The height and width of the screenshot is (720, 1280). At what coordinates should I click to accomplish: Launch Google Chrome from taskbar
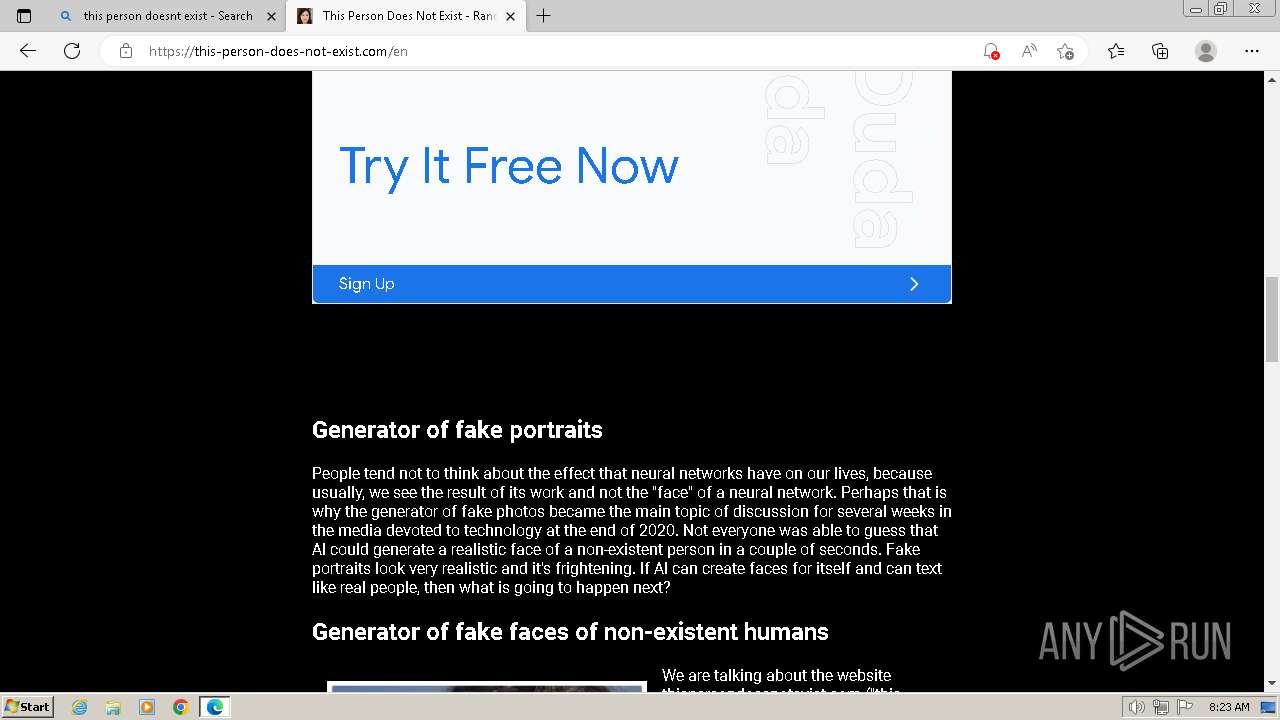(181, 707)
